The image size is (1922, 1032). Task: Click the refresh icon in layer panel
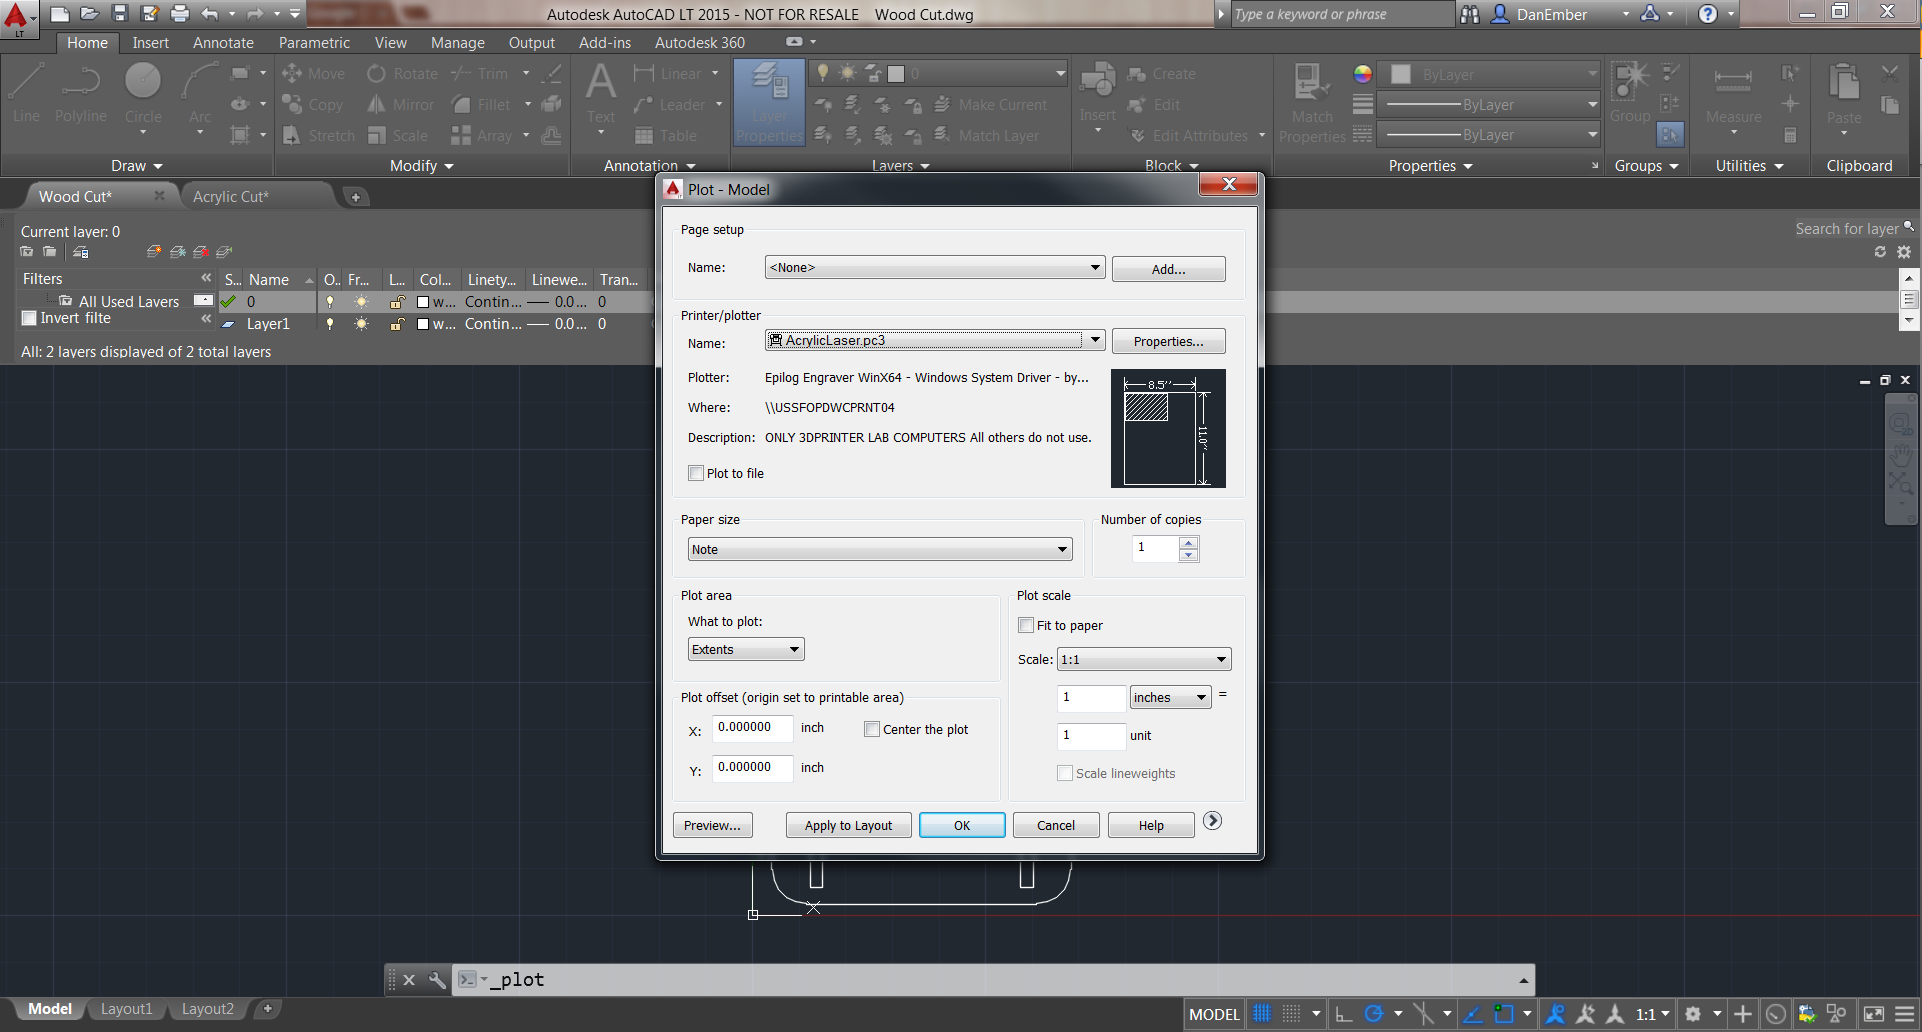(x=1880, y=252)
